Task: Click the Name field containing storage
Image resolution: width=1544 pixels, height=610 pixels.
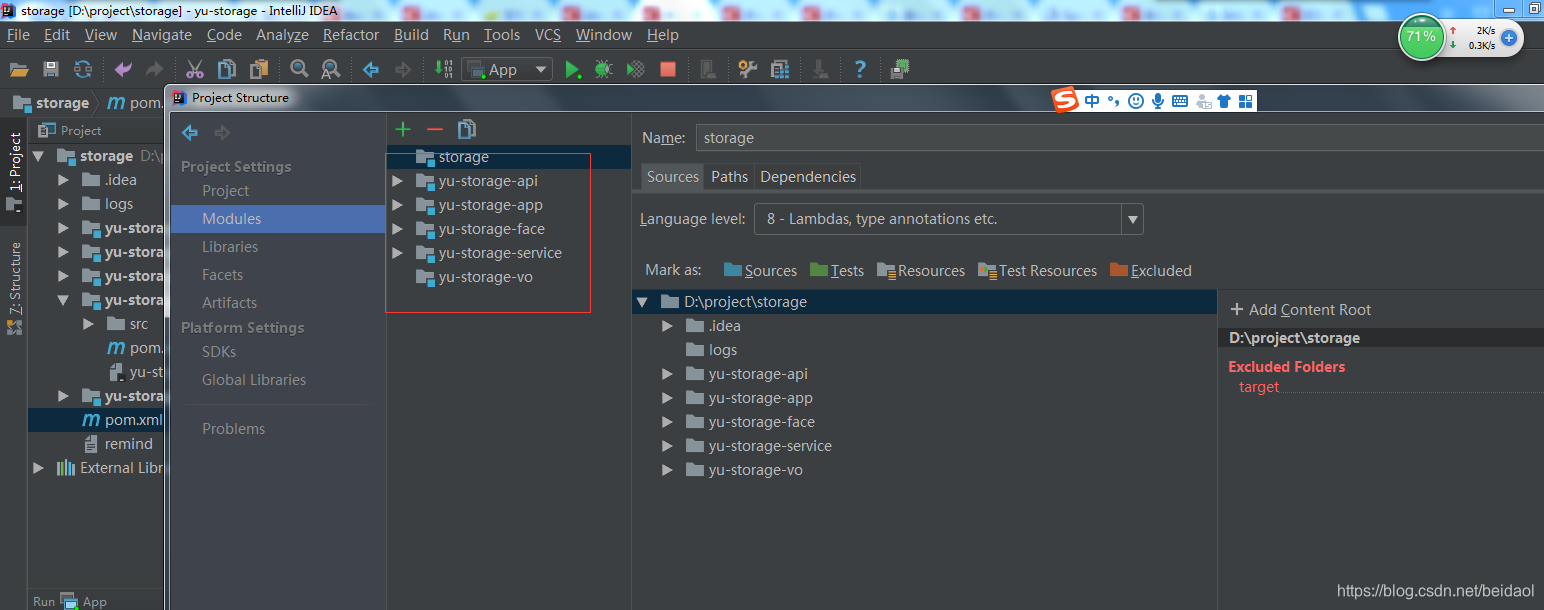Action: coord(1119,138)
